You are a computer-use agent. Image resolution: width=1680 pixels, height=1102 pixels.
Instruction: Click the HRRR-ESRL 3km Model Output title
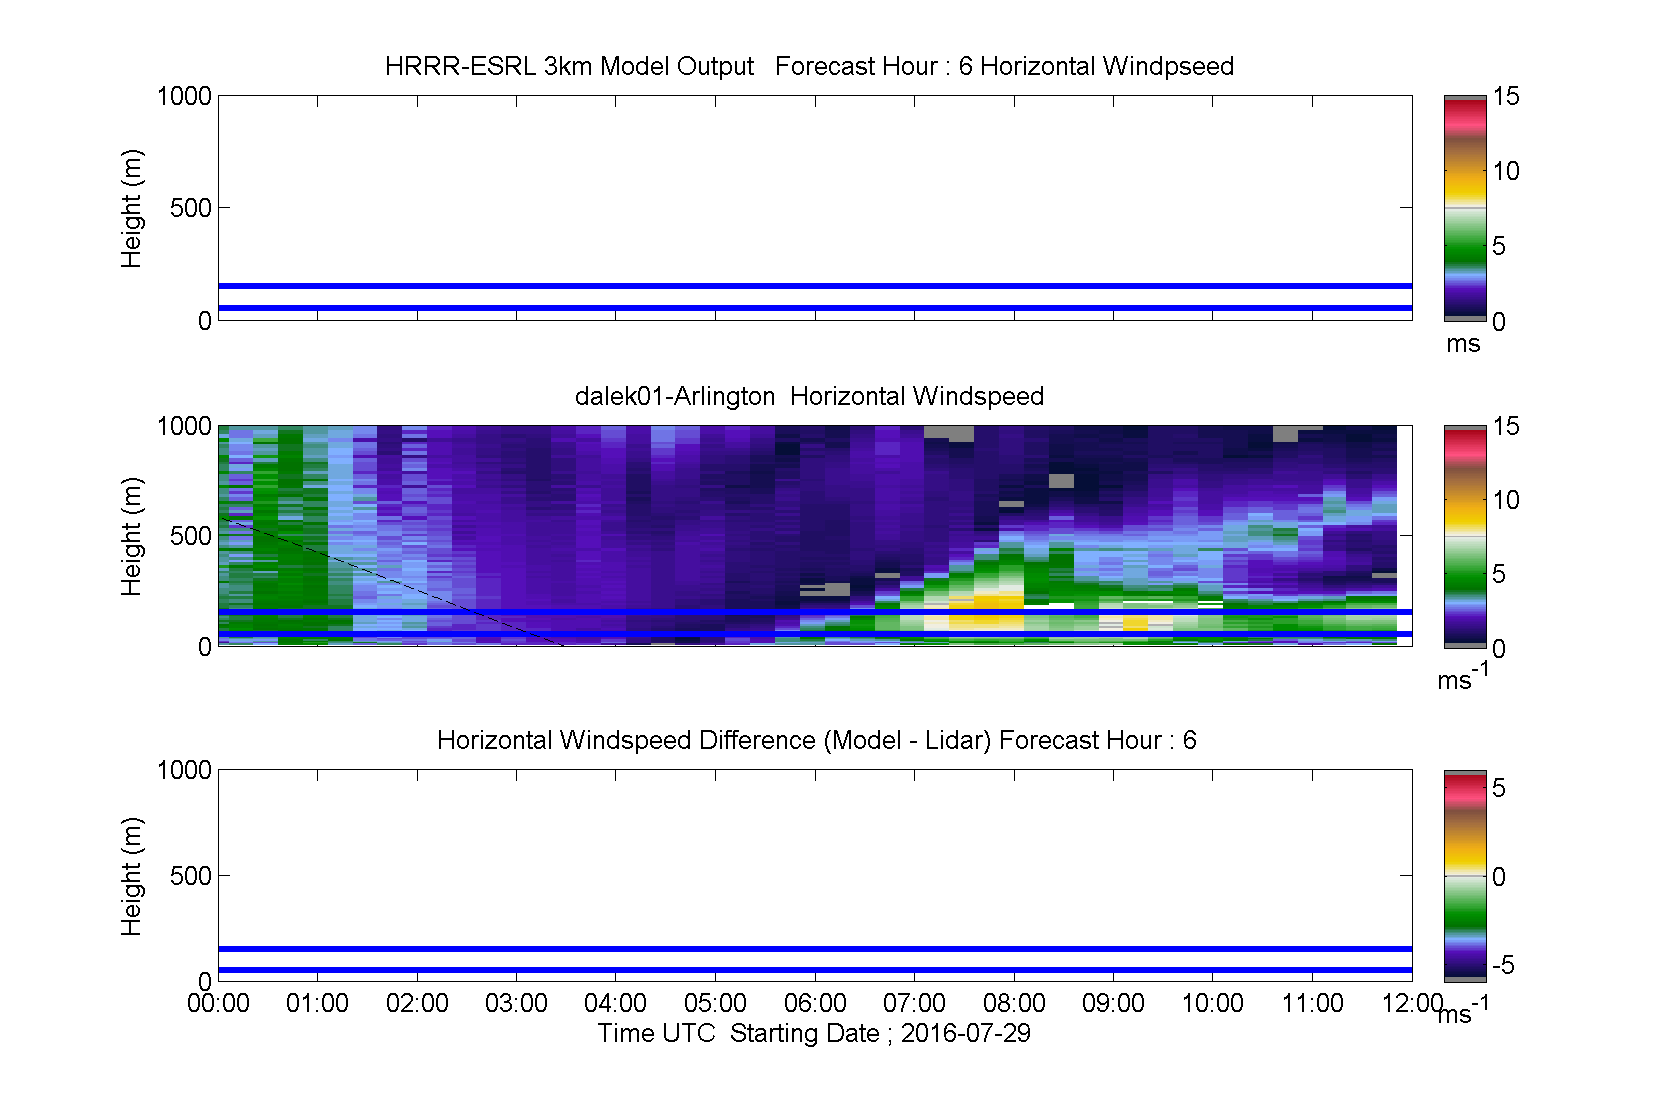(x=809, y=66)
